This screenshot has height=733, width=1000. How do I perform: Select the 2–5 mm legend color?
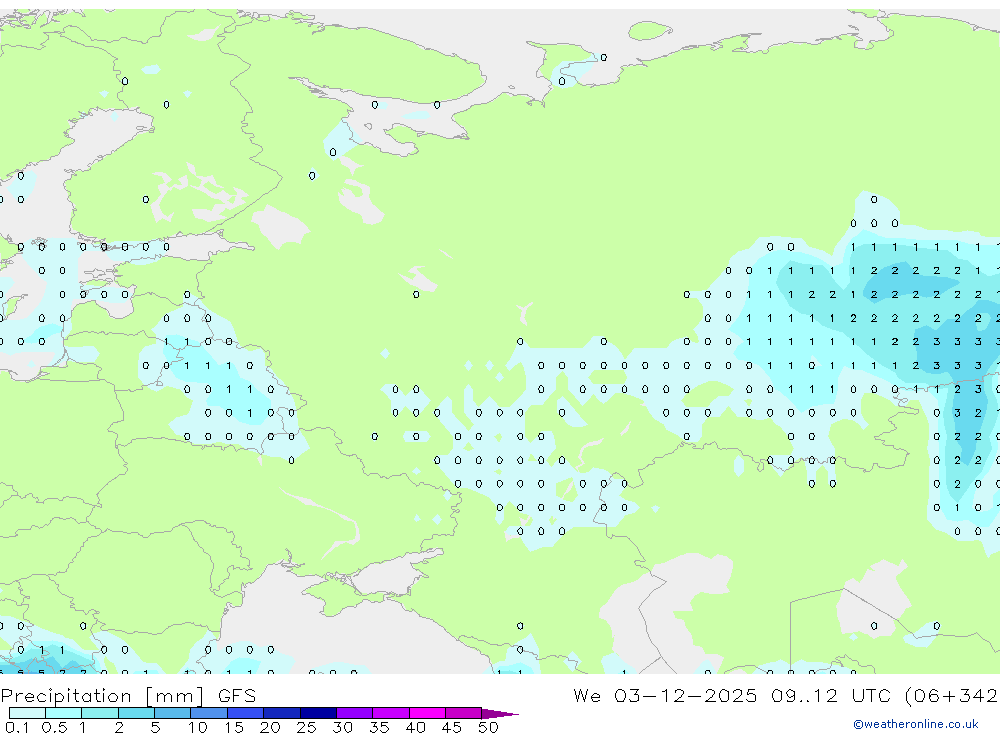tap(136, 713)
